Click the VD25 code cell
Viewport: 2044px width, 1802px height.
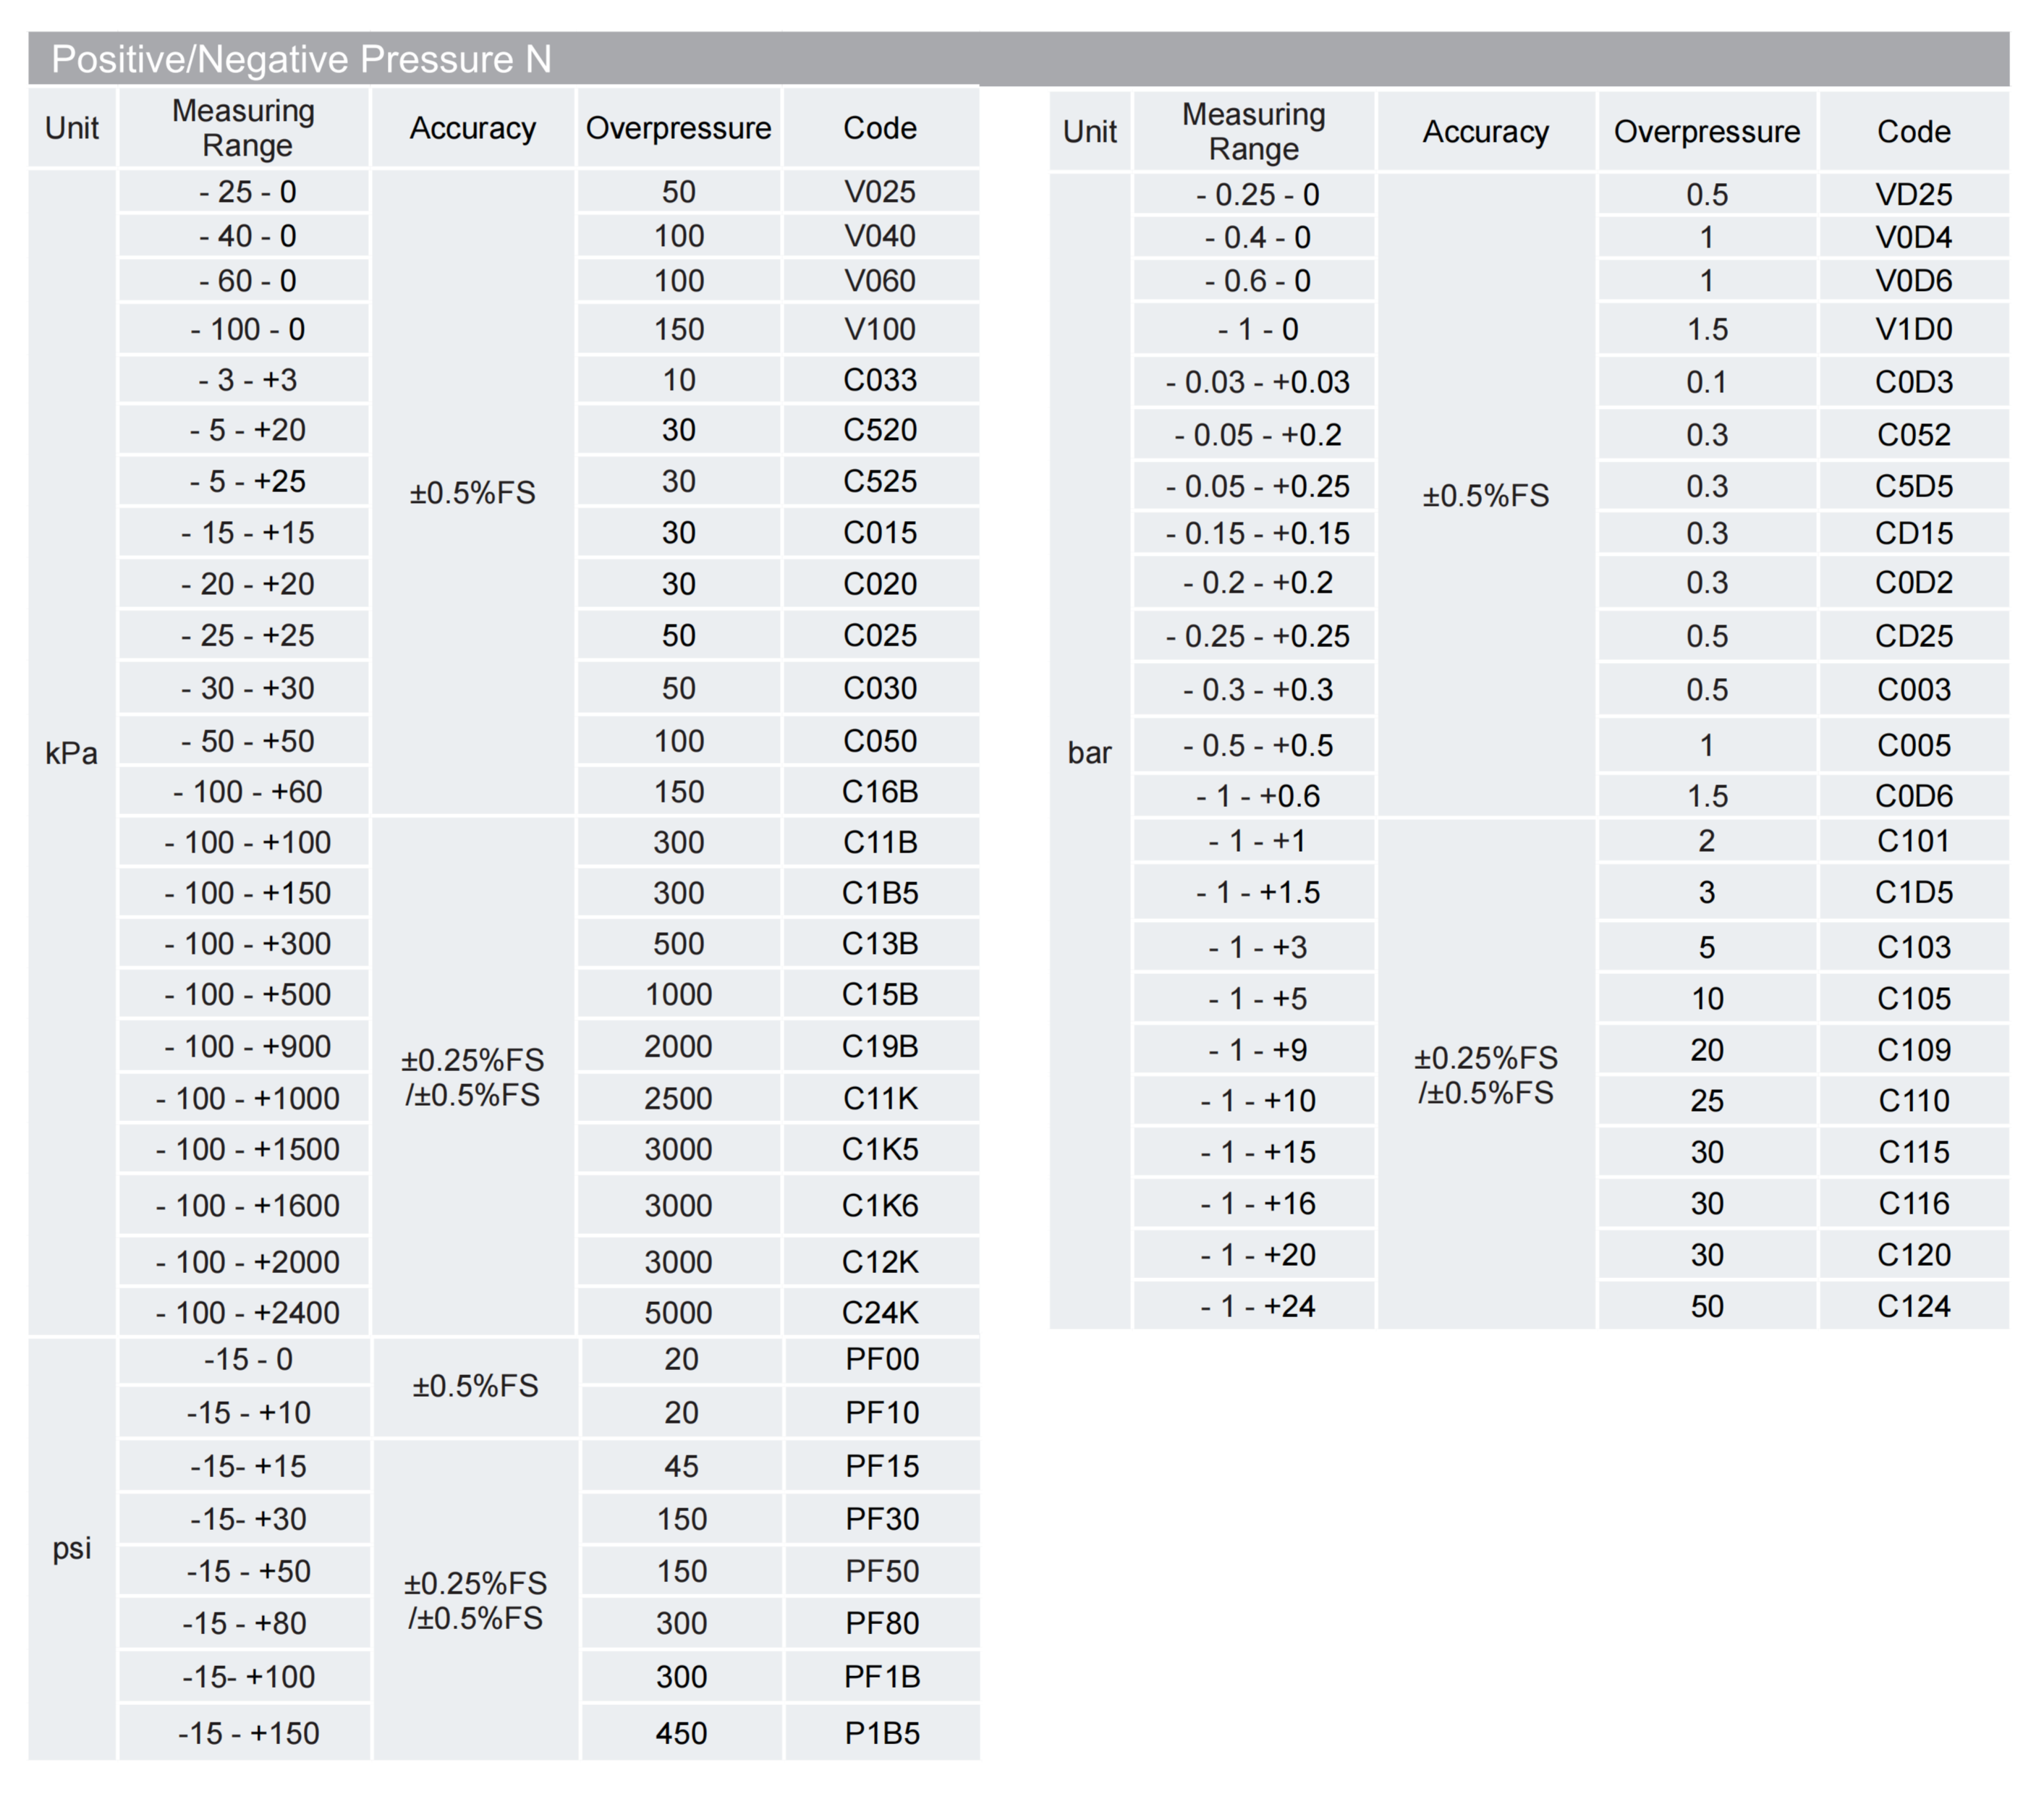tap(1912, 194)
